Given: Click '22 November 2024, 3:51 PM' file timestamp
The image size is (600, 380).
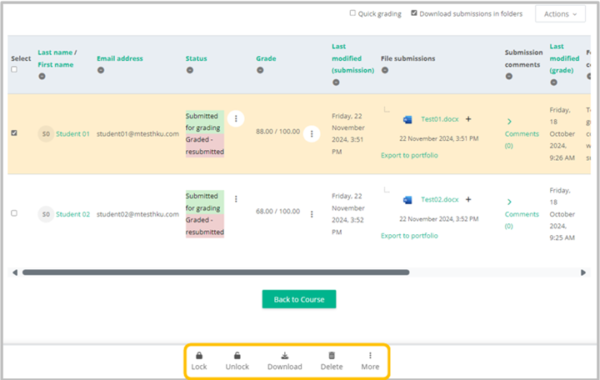Looking at the screenshot, I should [x=439, y=138].
